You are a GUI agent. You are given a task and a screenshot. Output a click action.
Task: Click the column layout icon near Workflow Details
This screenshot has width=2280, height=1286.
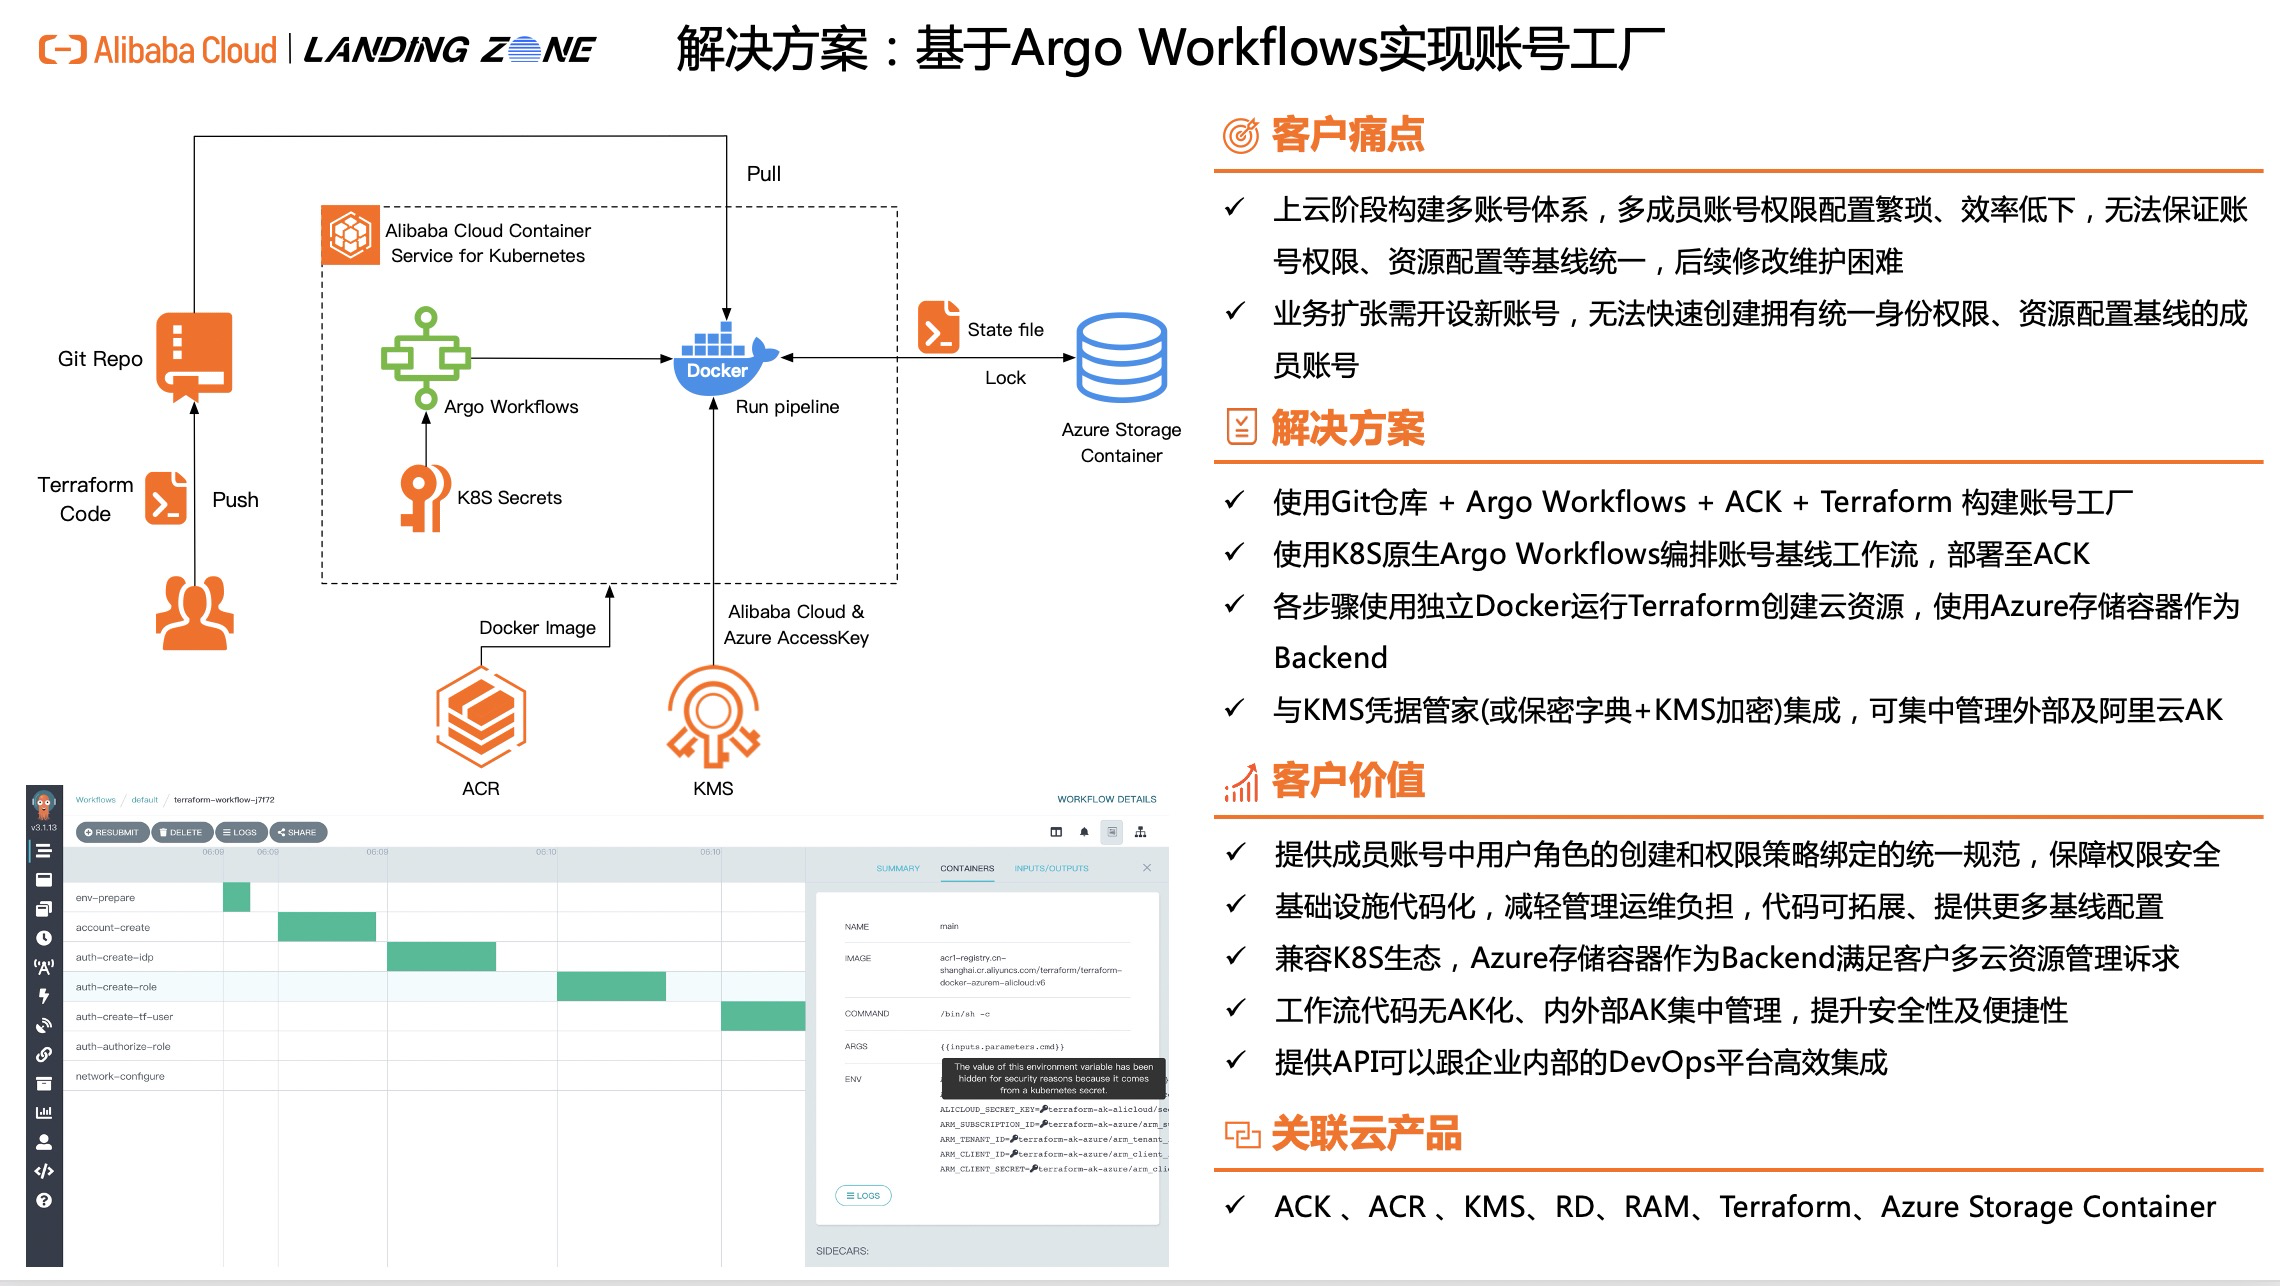1056,832
